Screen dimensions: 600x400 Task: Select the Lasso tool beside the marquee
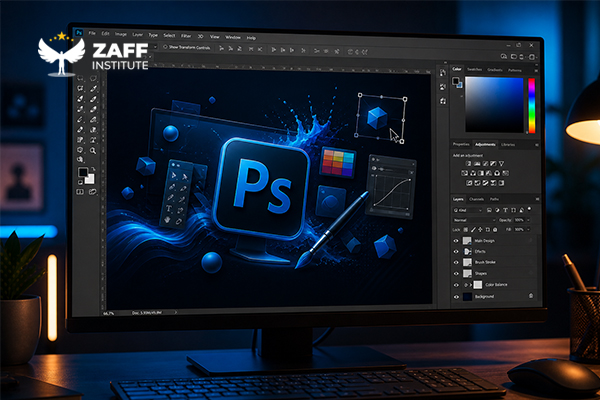93,78
